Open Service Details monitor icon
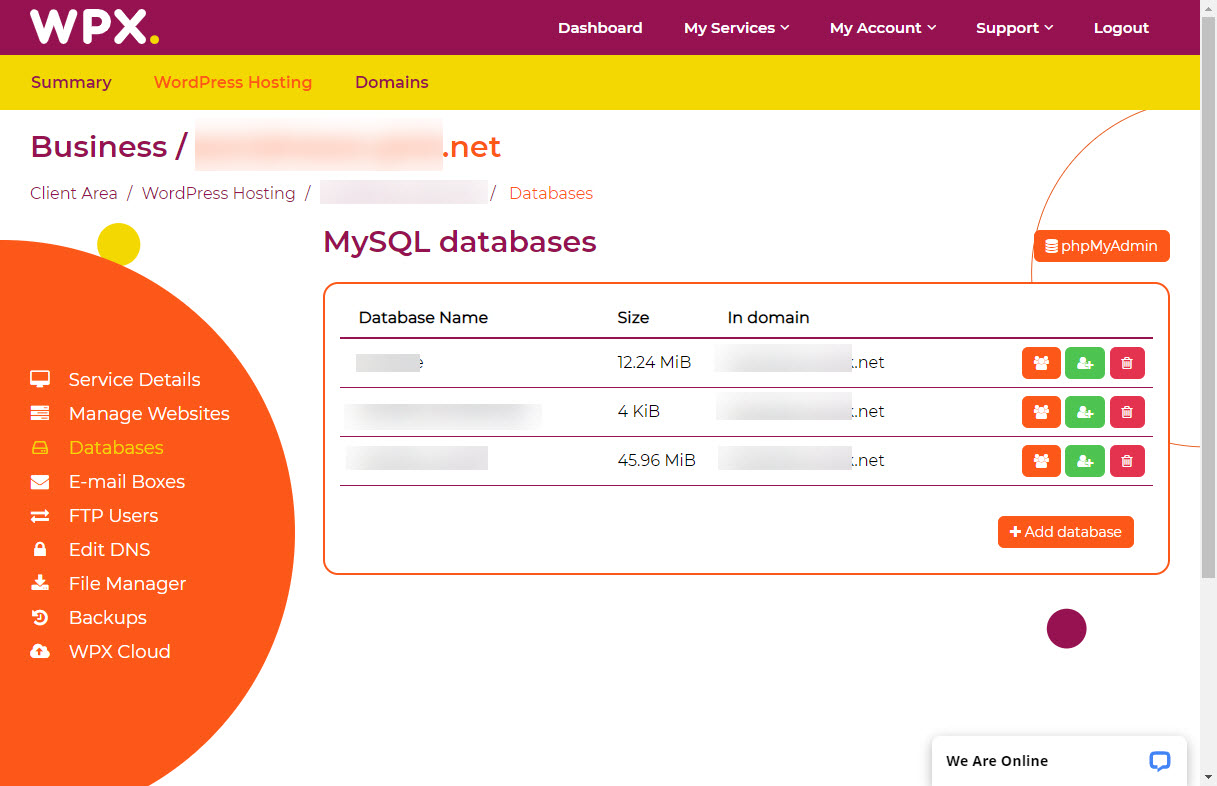 (40, 379)
